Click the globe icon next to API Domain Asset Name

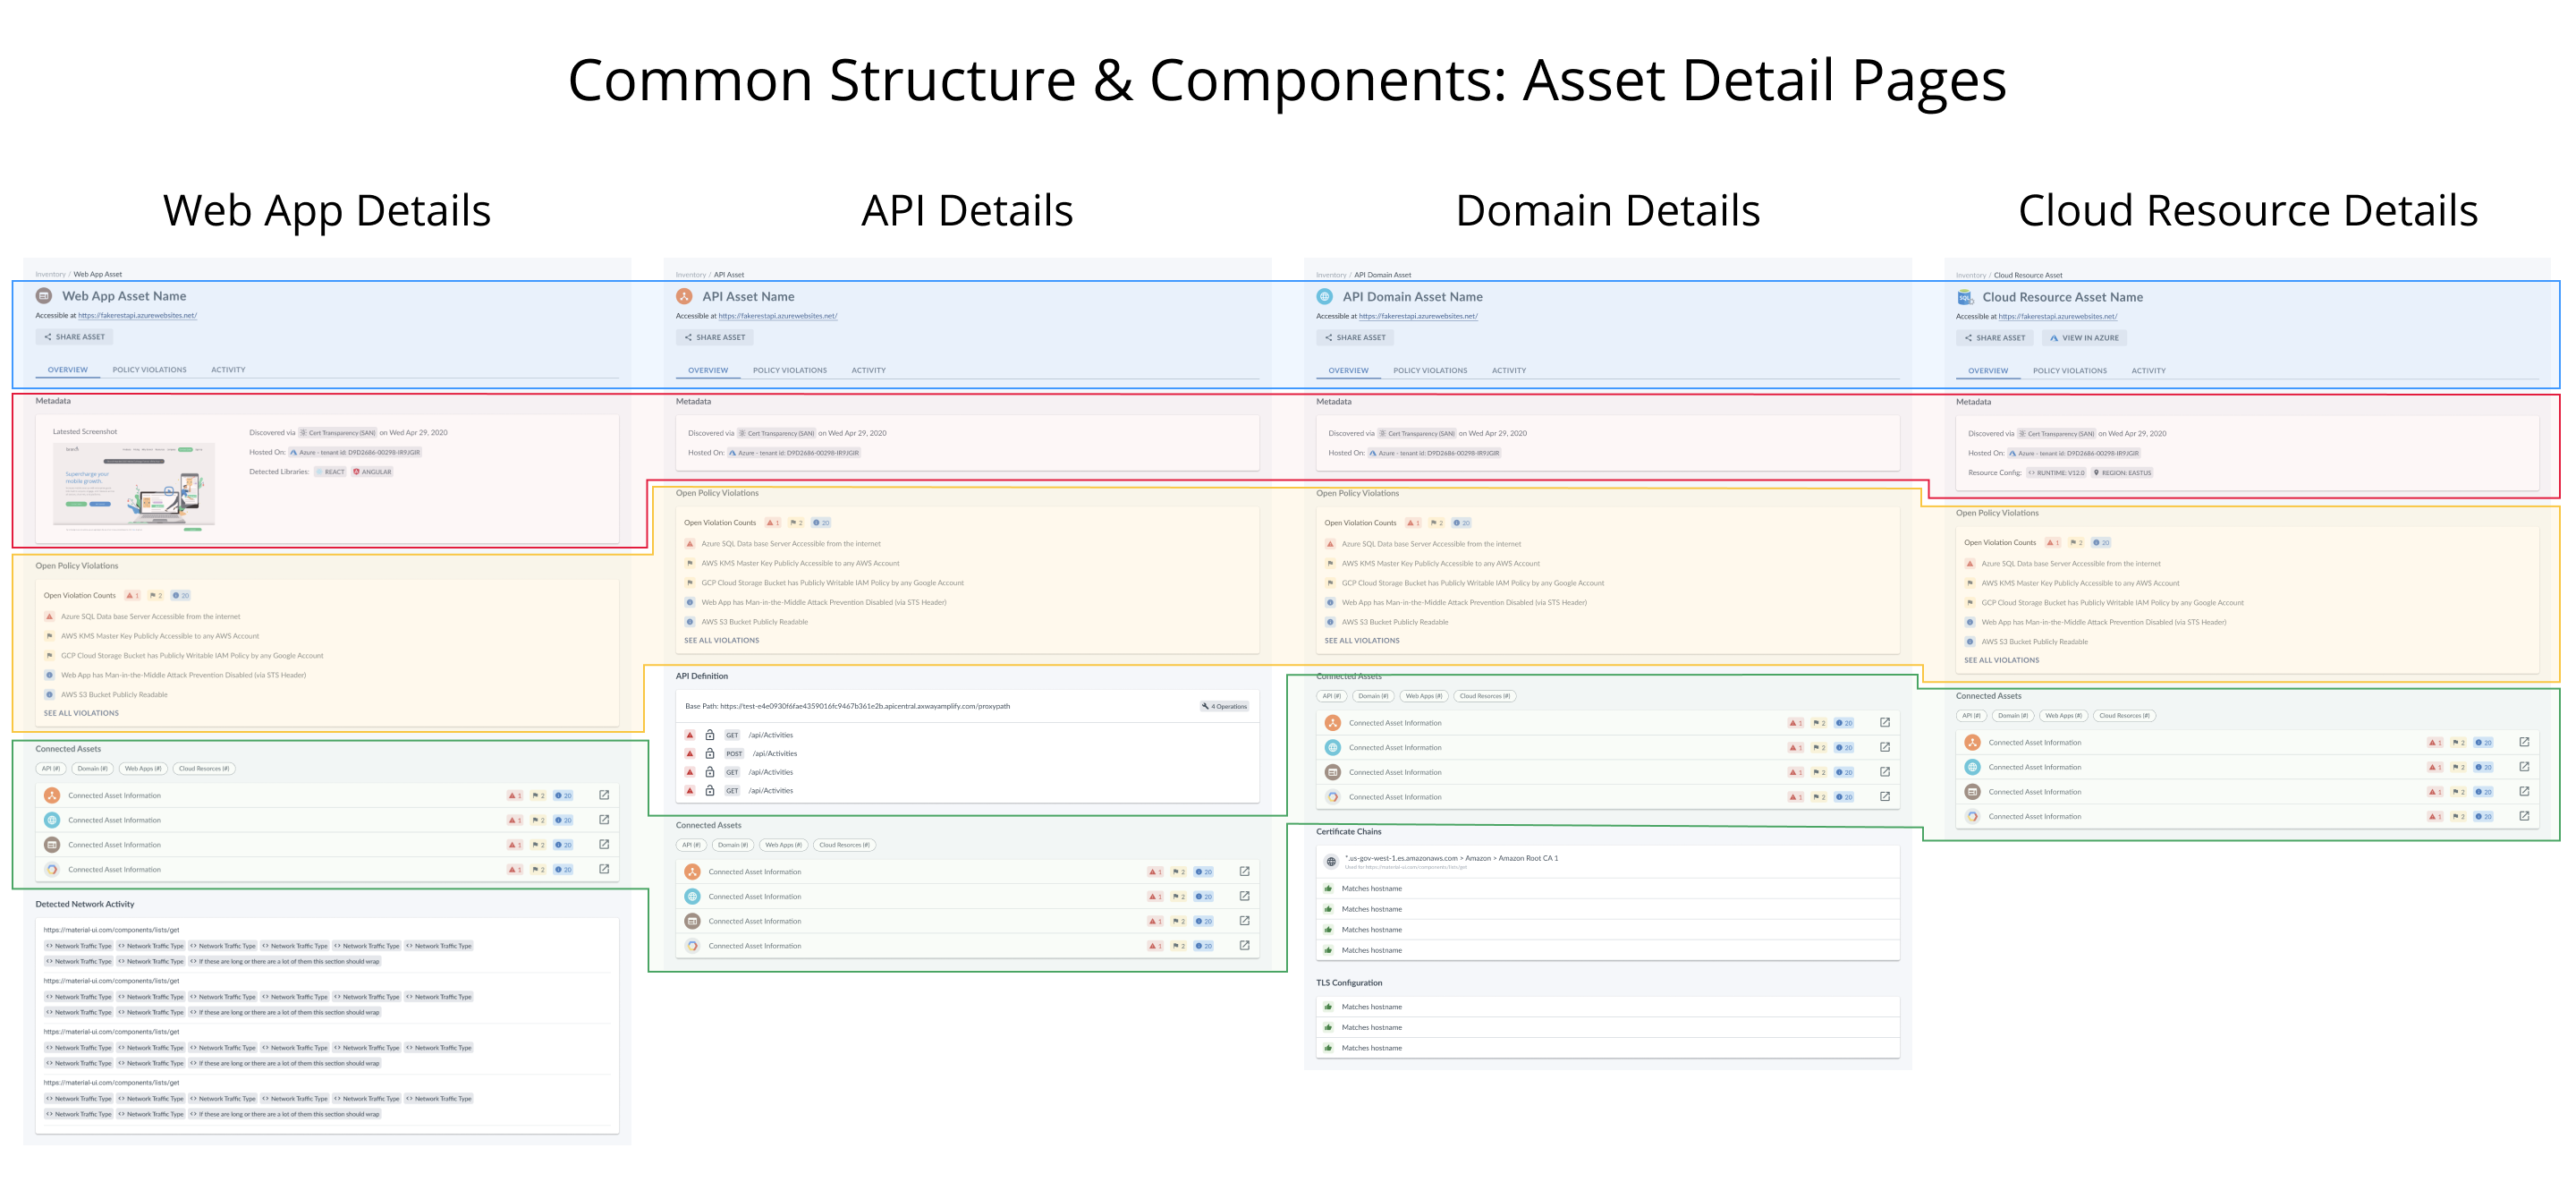tap(1324, 296)
